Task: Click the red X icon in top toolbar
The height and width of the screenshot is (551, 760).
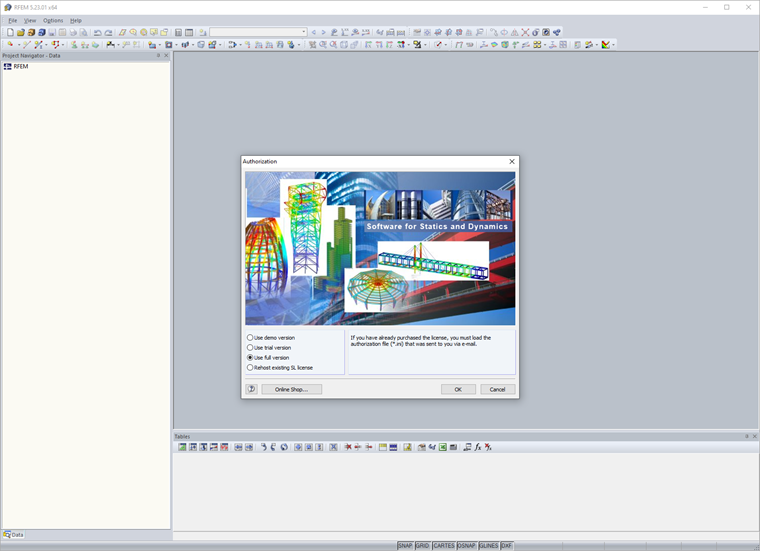Action: [x=525, y=32]
